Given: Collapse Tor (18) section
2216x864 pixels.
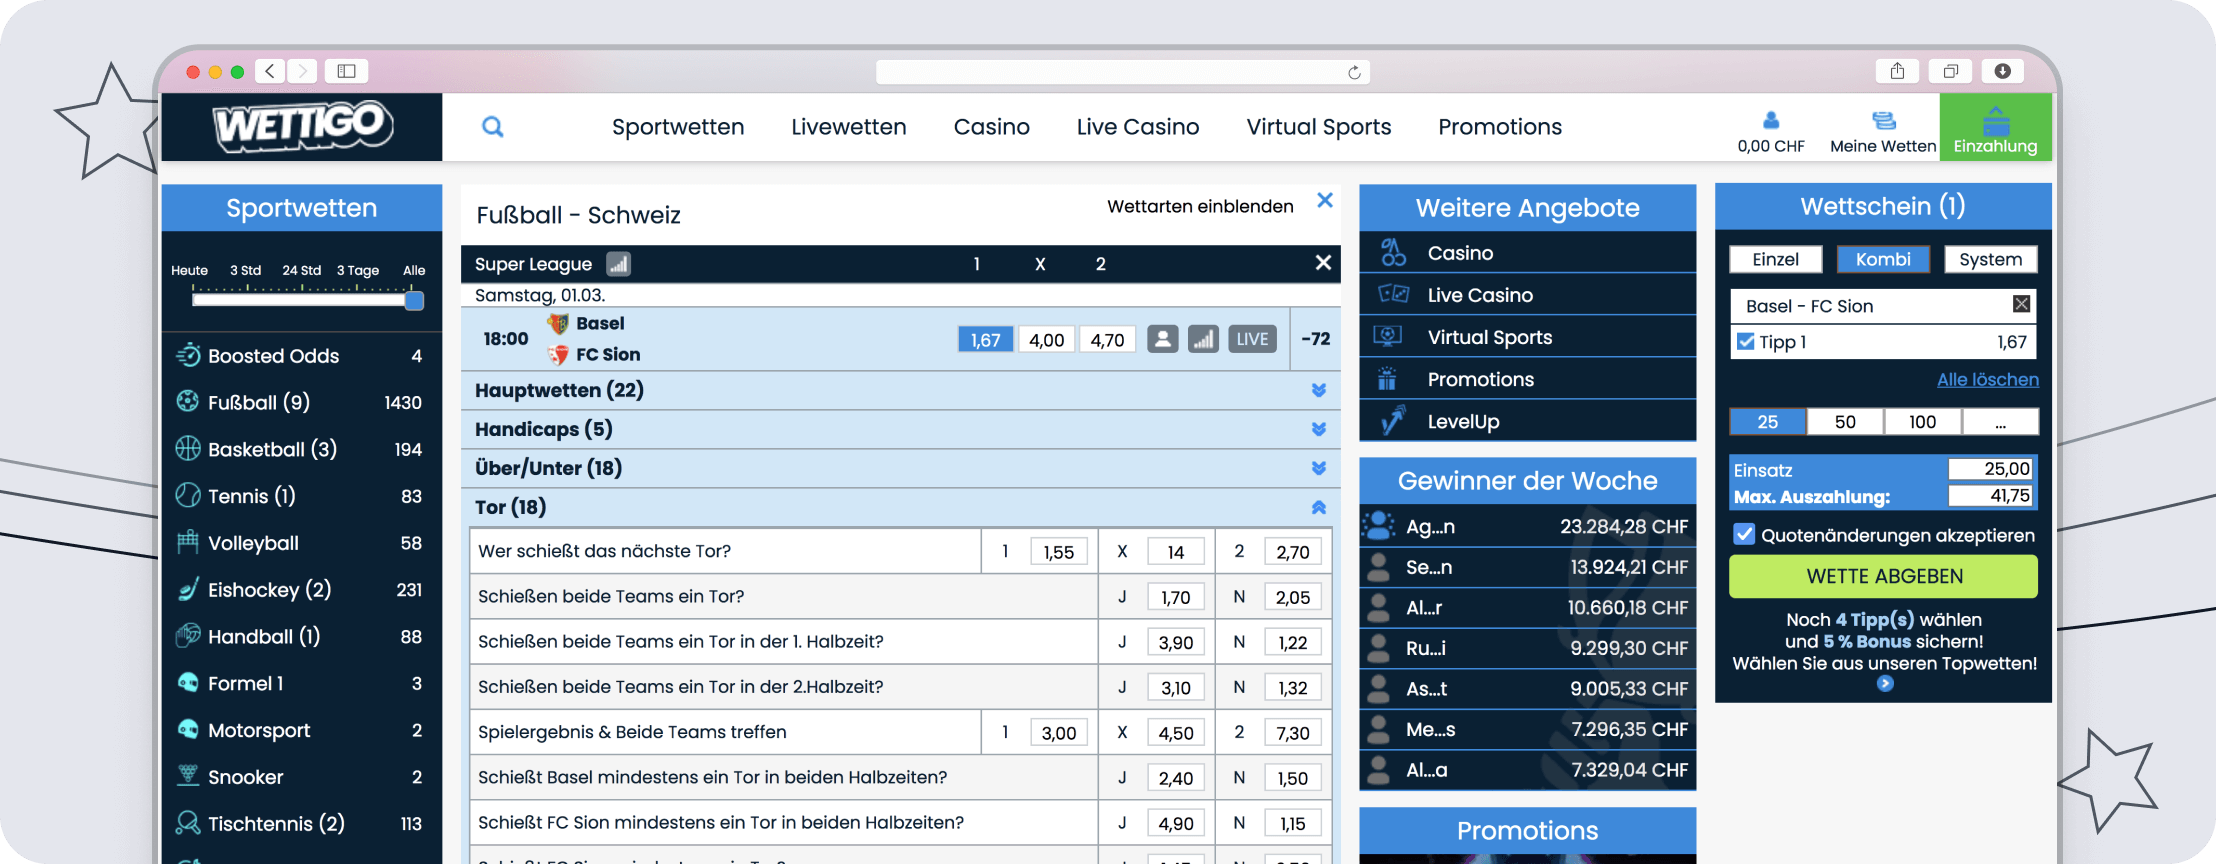Looking at the screenshot, I should coord(900,507).
